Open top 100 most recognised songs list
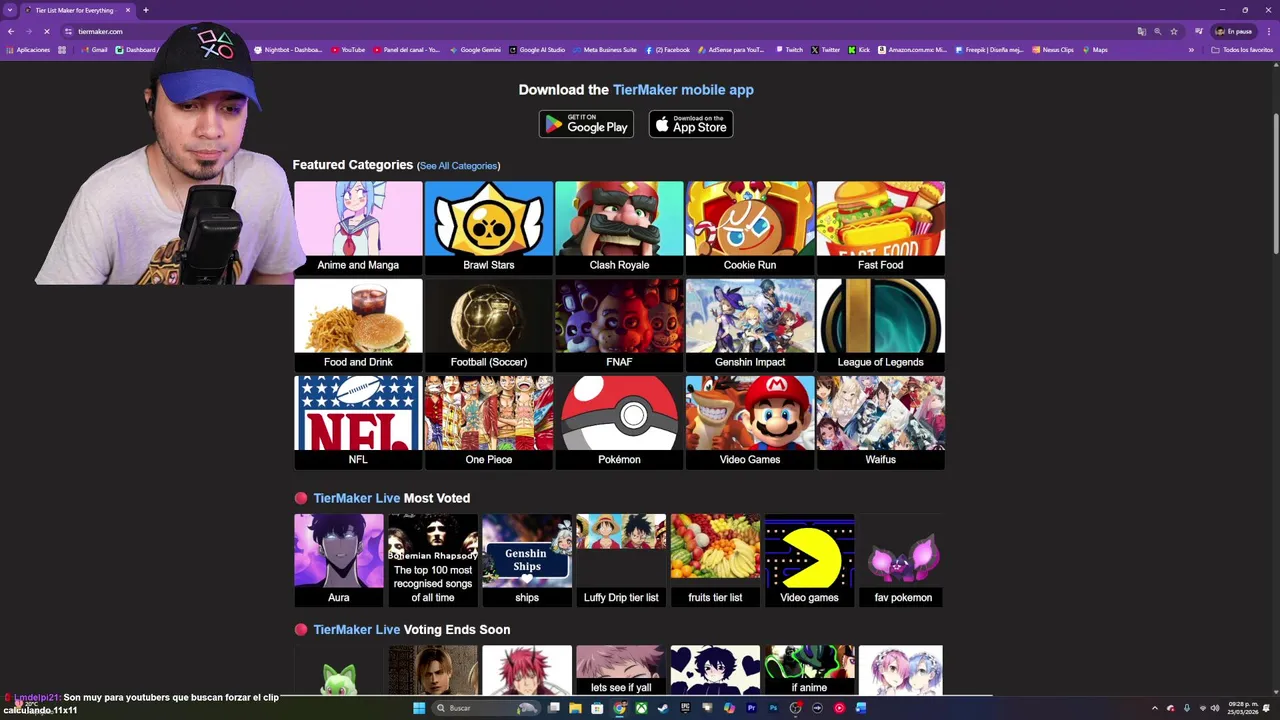1280x720 pixels. pyautogui.click(x=433, y=560)
